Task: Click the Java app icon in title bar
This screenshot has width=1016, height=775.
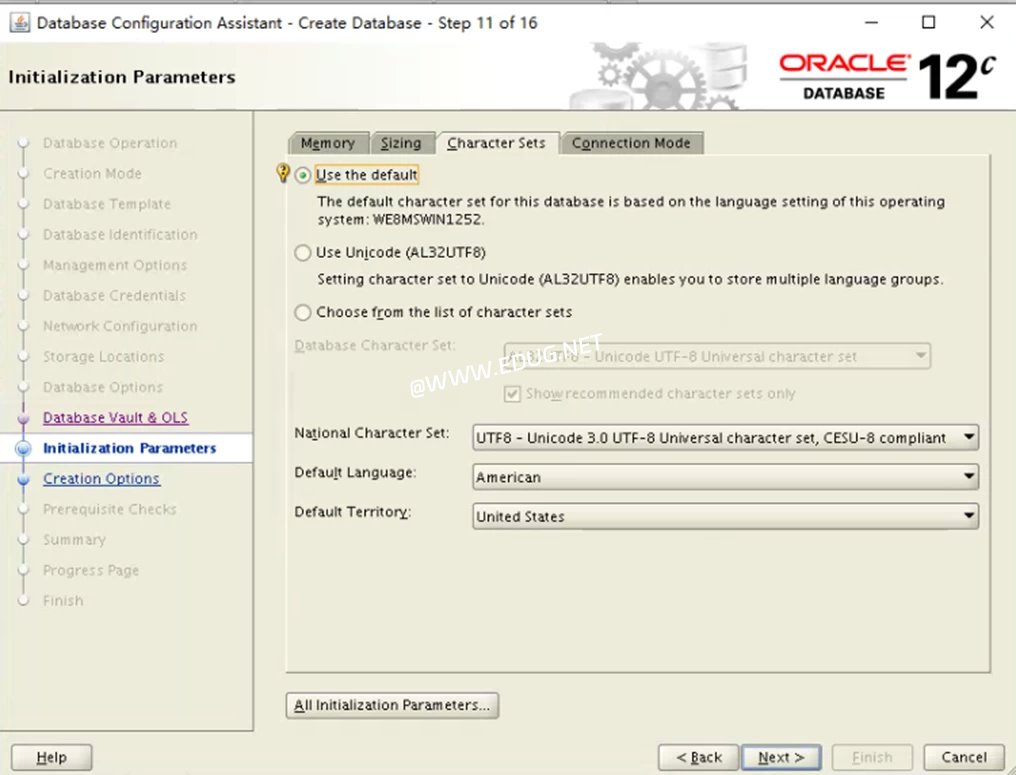Action: [19, 23]
